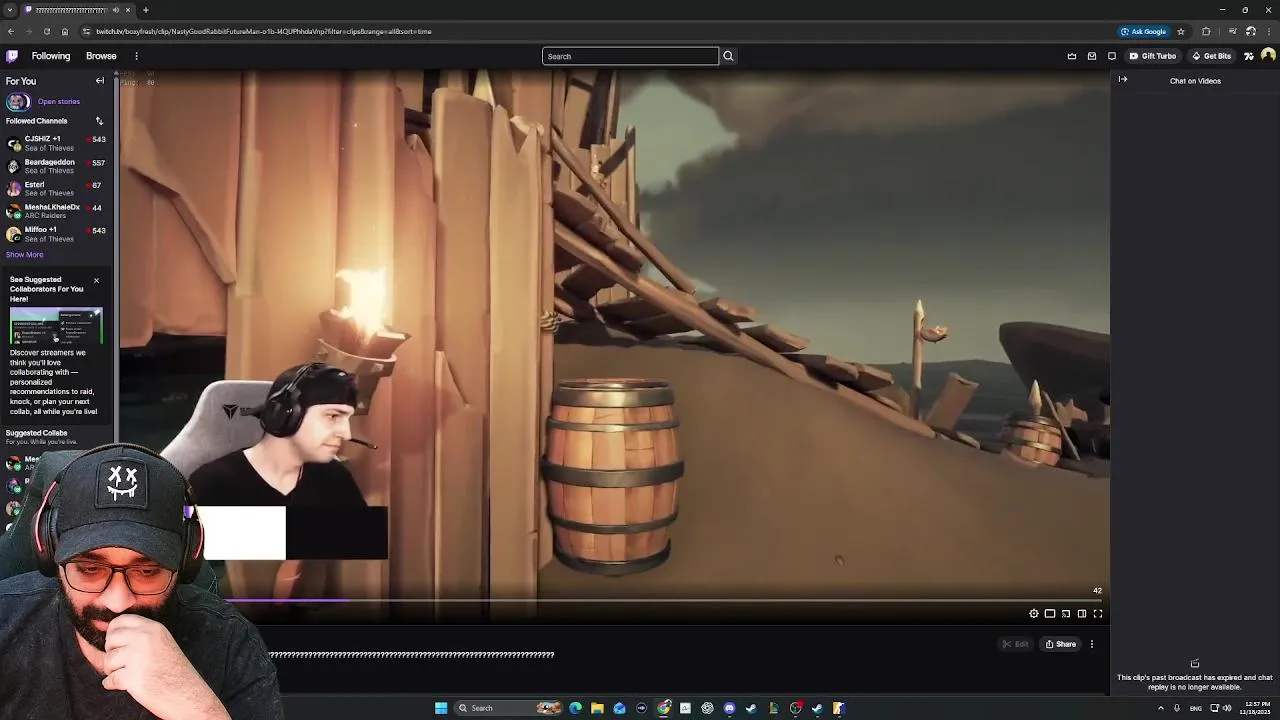The image size is (1280, 720).
Task: Toggle the player side-panel layout
Action: (1082, 614)
